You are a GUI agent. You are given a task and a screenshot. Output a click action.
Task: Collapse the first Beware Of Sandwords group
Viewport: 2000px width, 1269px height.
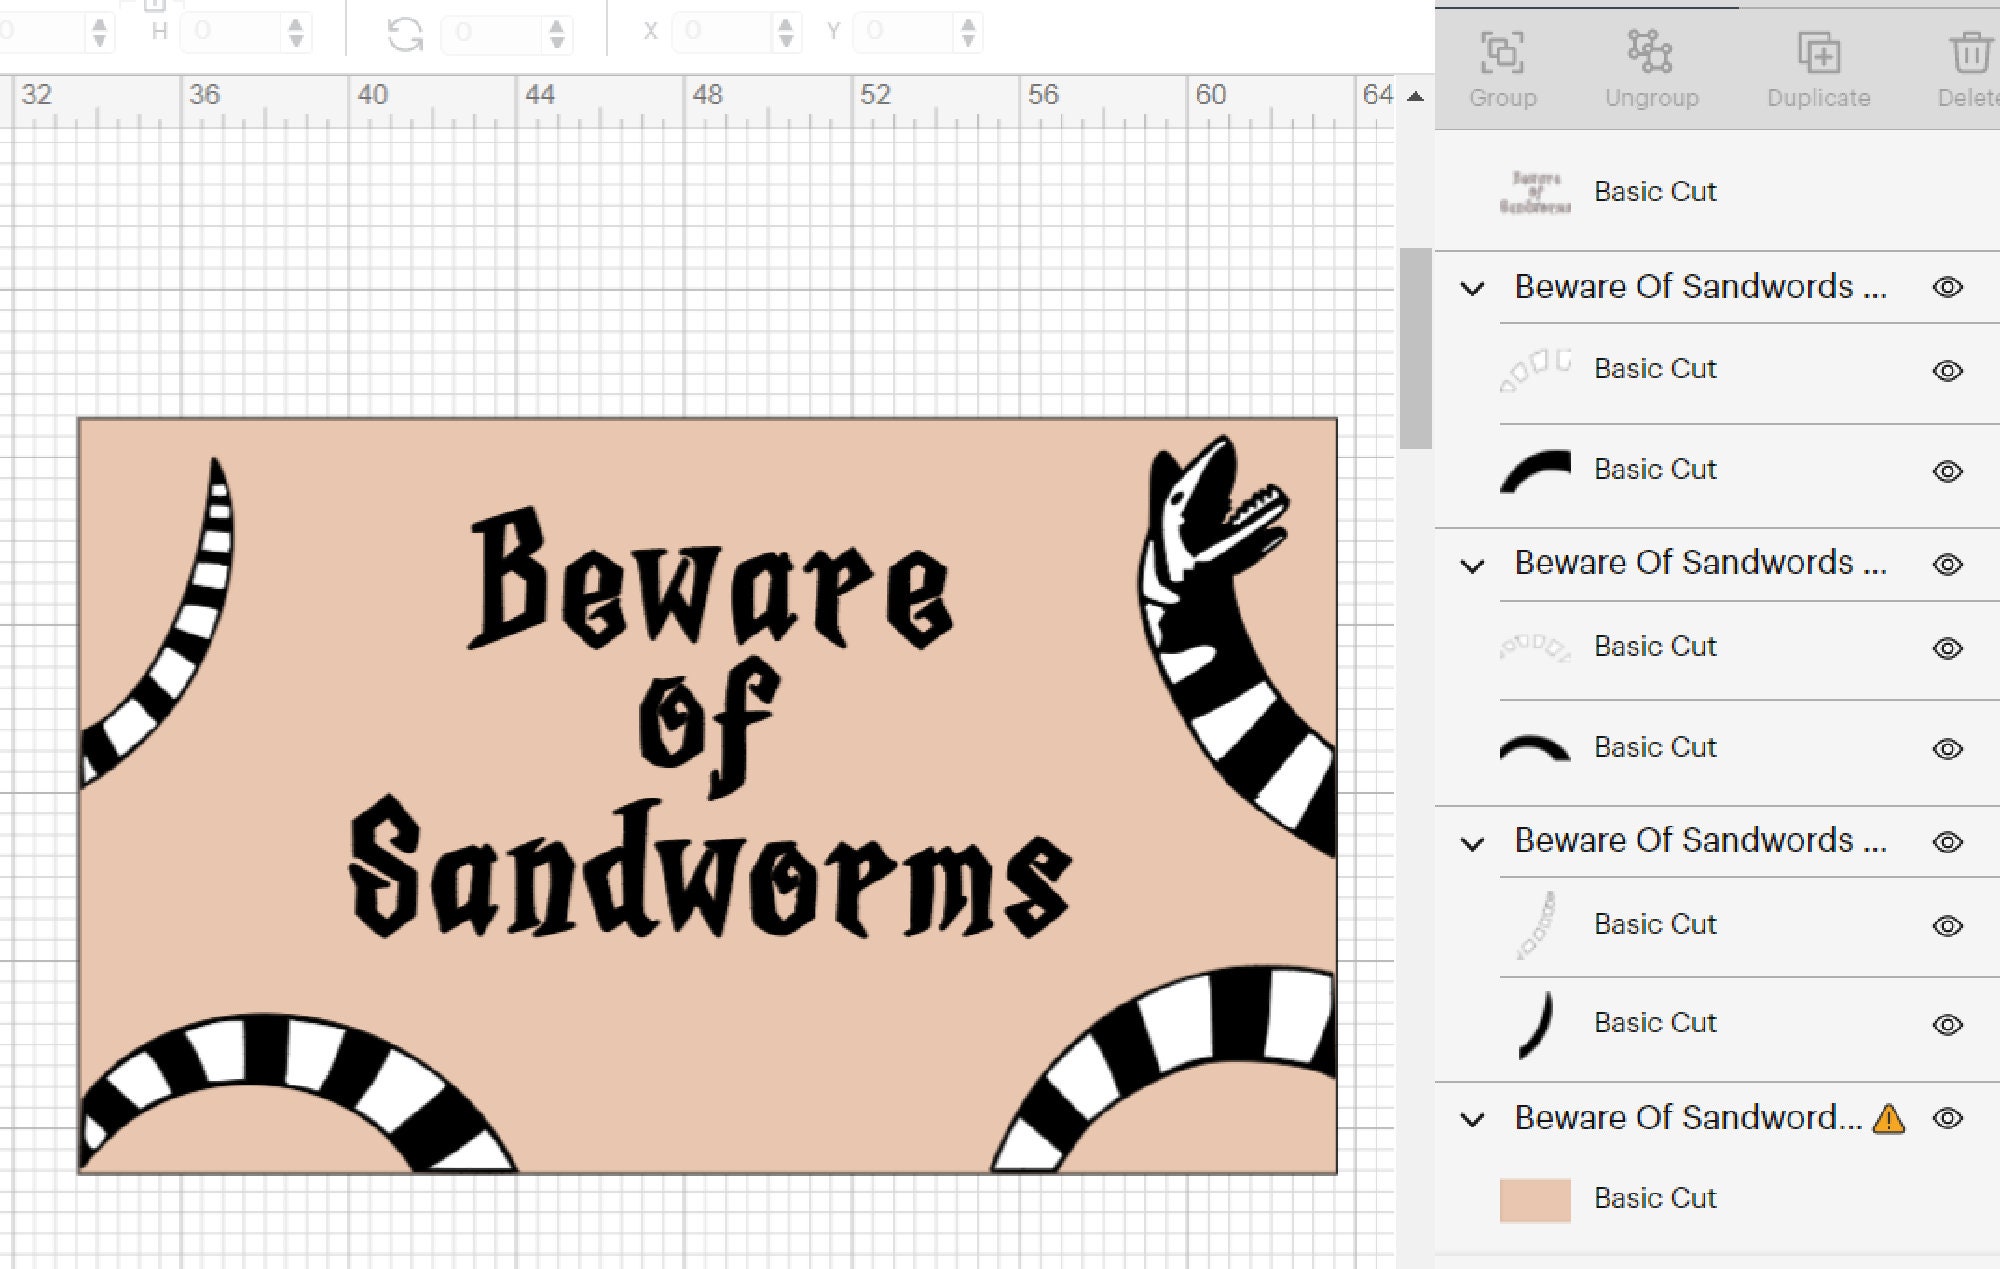point(1472,287)
